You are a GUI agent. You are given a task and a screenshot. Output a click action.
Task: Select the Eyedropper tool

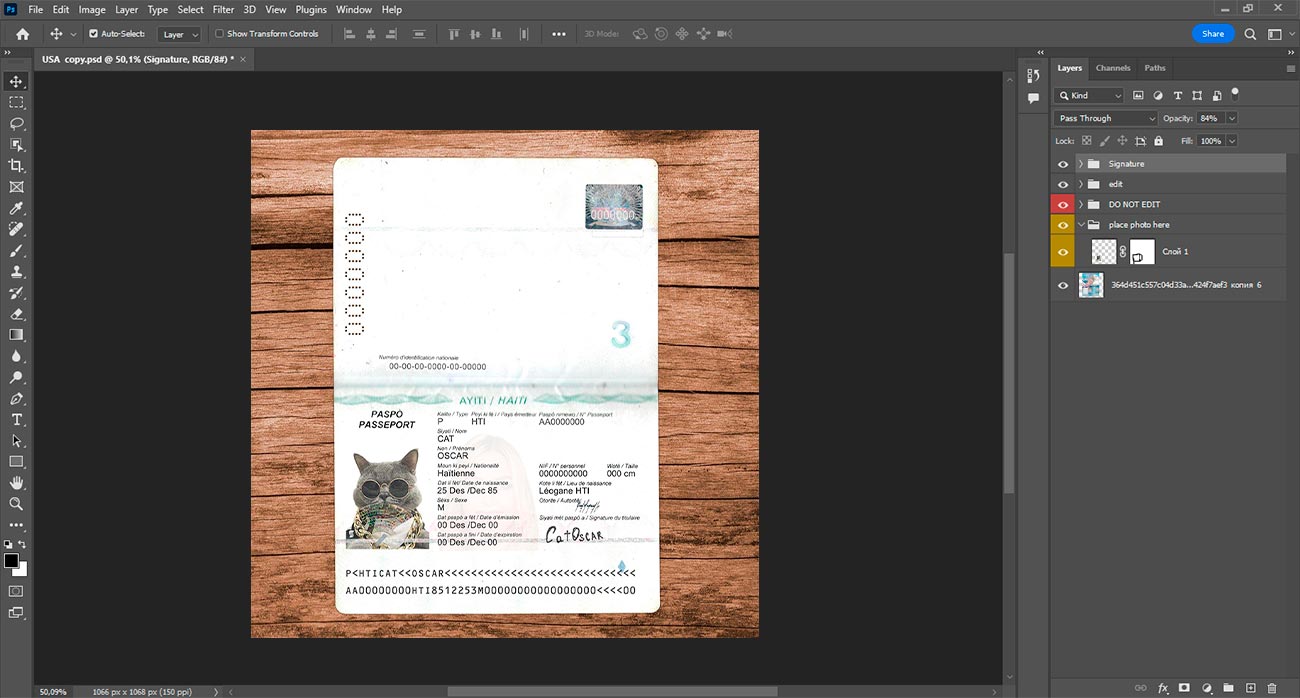pyautogui.click(x=16, y=208)
